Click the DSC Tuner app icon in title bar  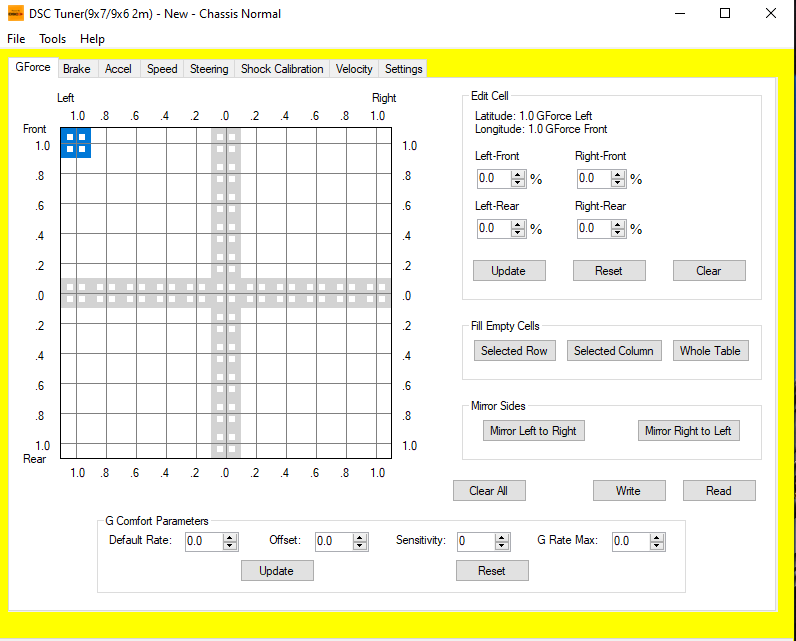point(15,14)
